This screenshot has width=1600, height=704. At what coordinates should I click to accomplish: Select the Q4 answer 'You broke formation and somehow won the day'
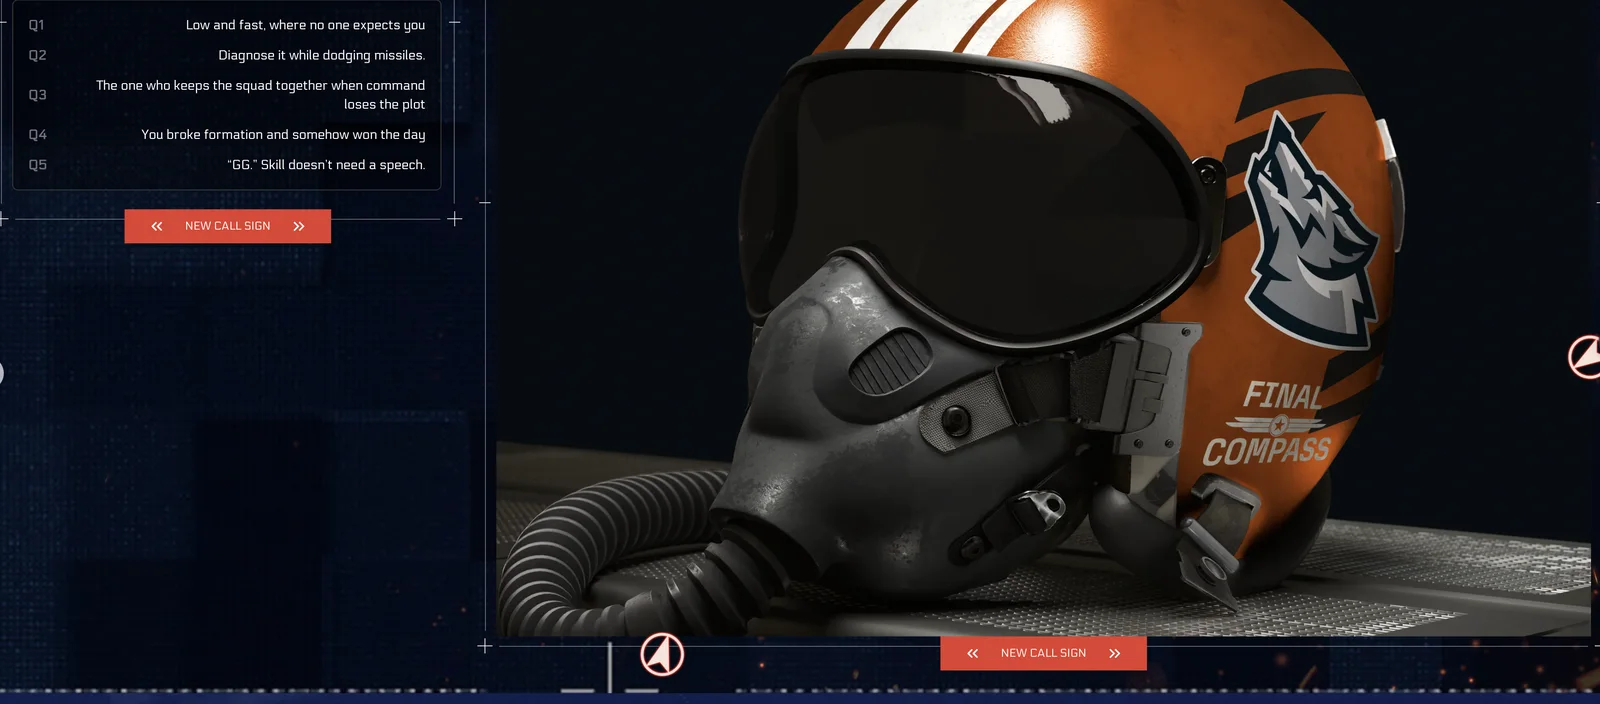(283, 134)
